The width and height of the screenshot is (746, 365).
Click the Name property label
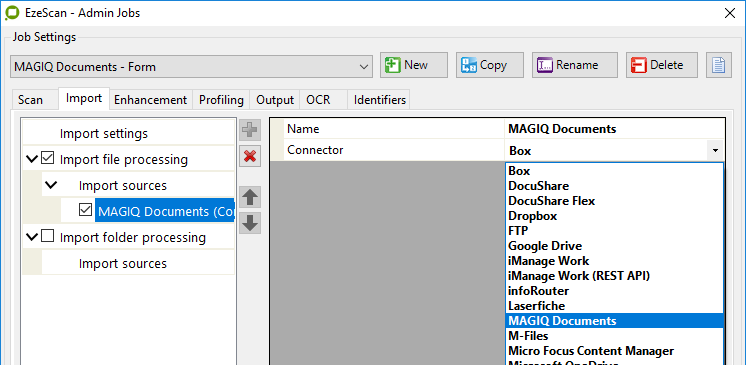pyautogui.click(x=303, y=128)
